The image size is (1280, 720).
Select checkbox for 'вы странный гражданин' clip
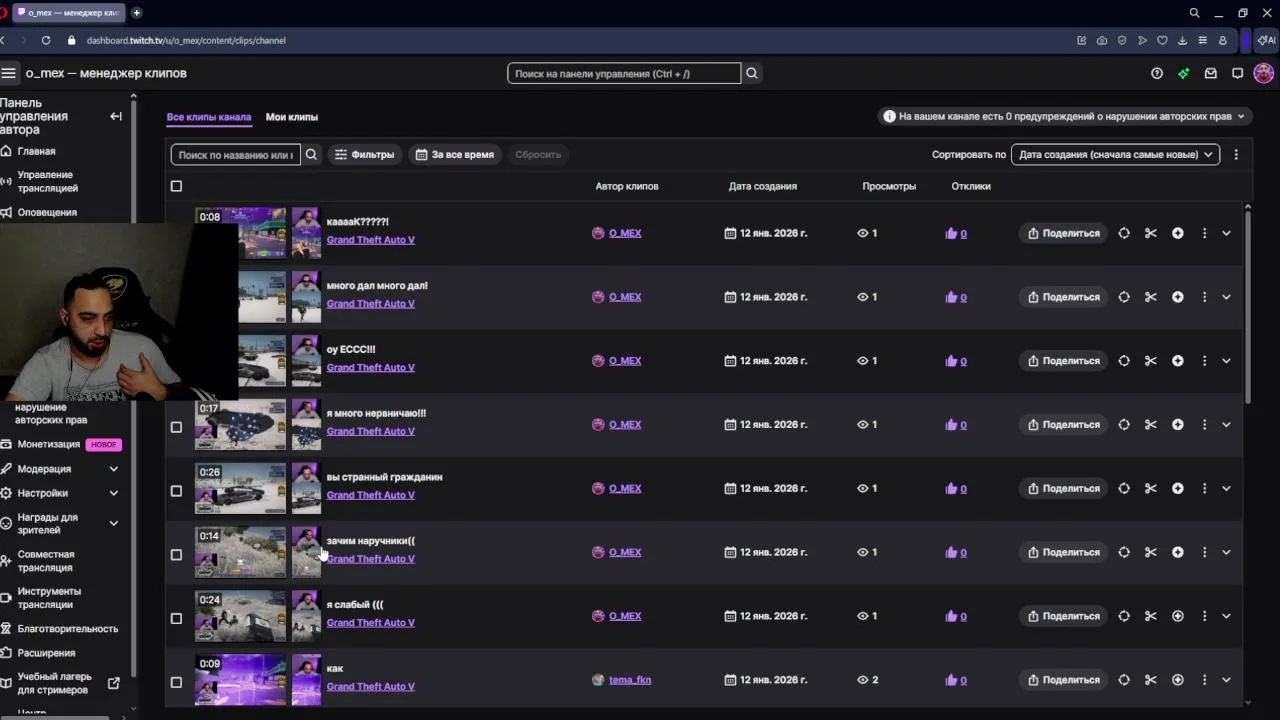[x=176, y=491]
